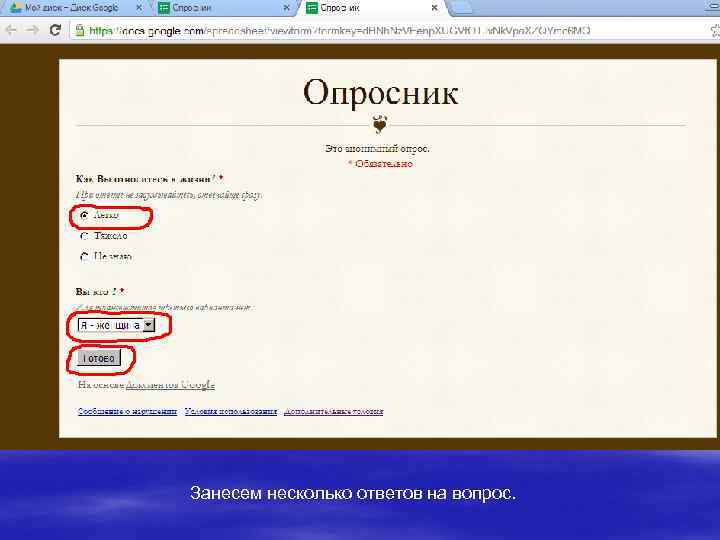Open the Документов Google link

(x=170, y=384)
